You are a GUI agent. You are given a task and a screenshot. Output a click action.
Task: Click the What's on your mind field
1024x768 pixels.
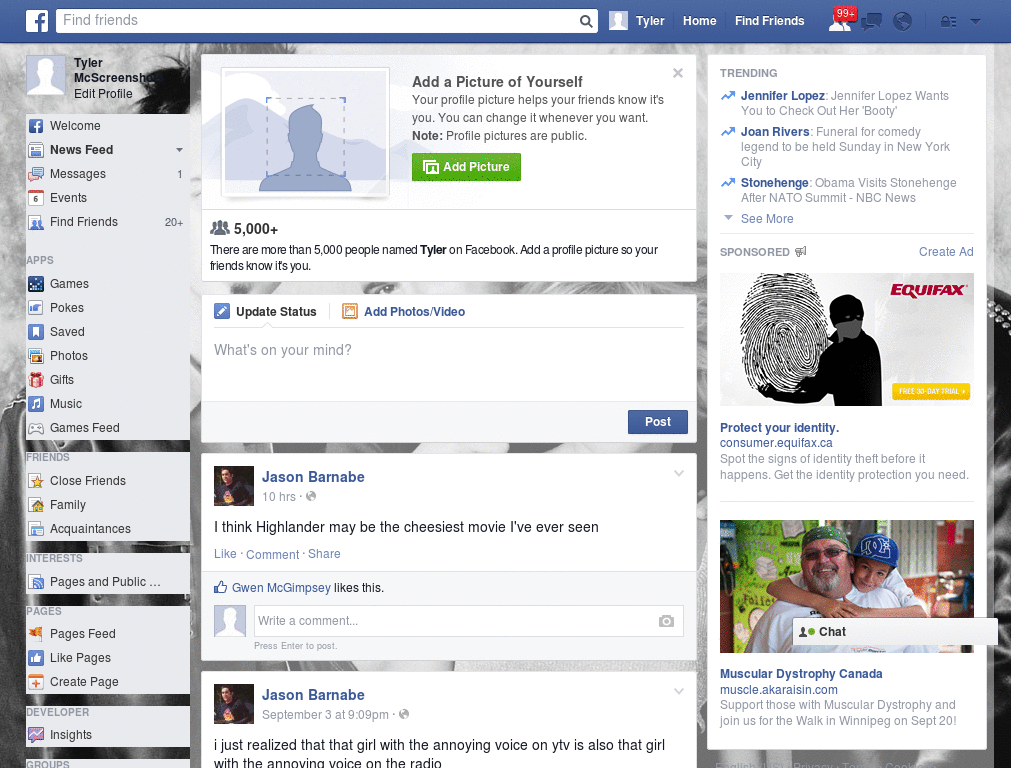click(449, 364)
